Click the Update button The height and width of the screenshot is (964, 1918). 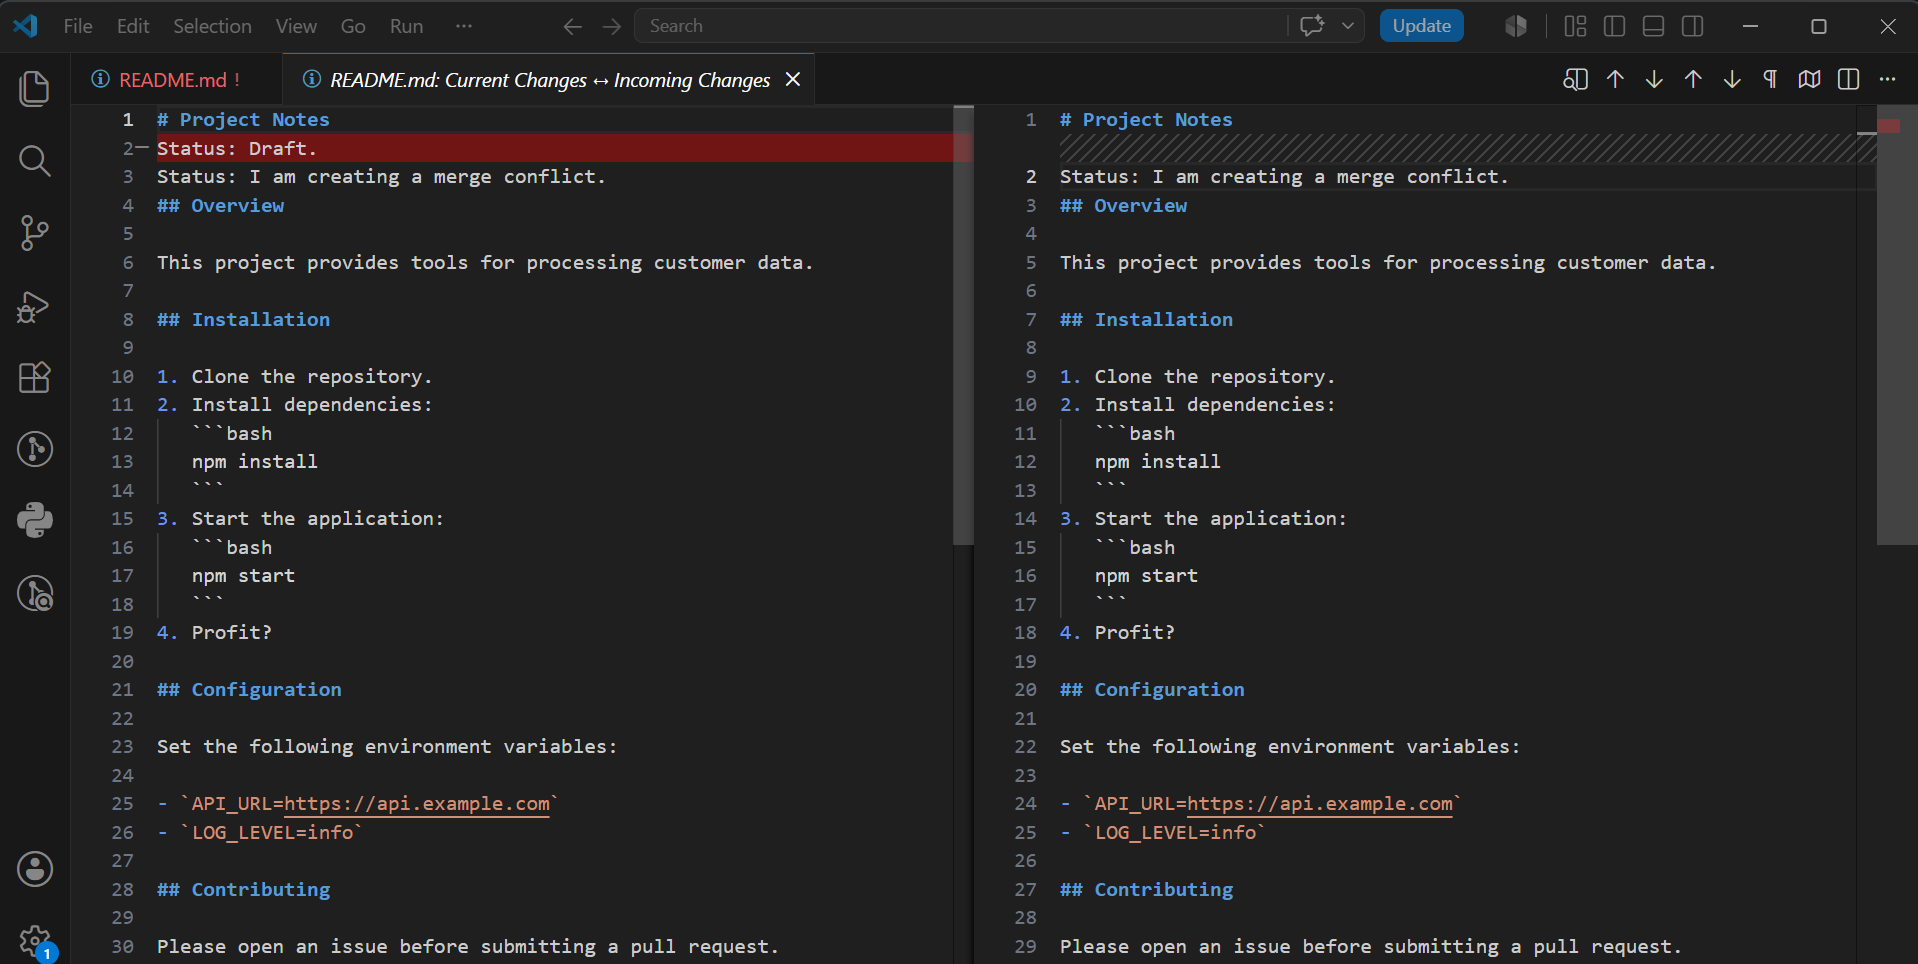[1421, 26]
